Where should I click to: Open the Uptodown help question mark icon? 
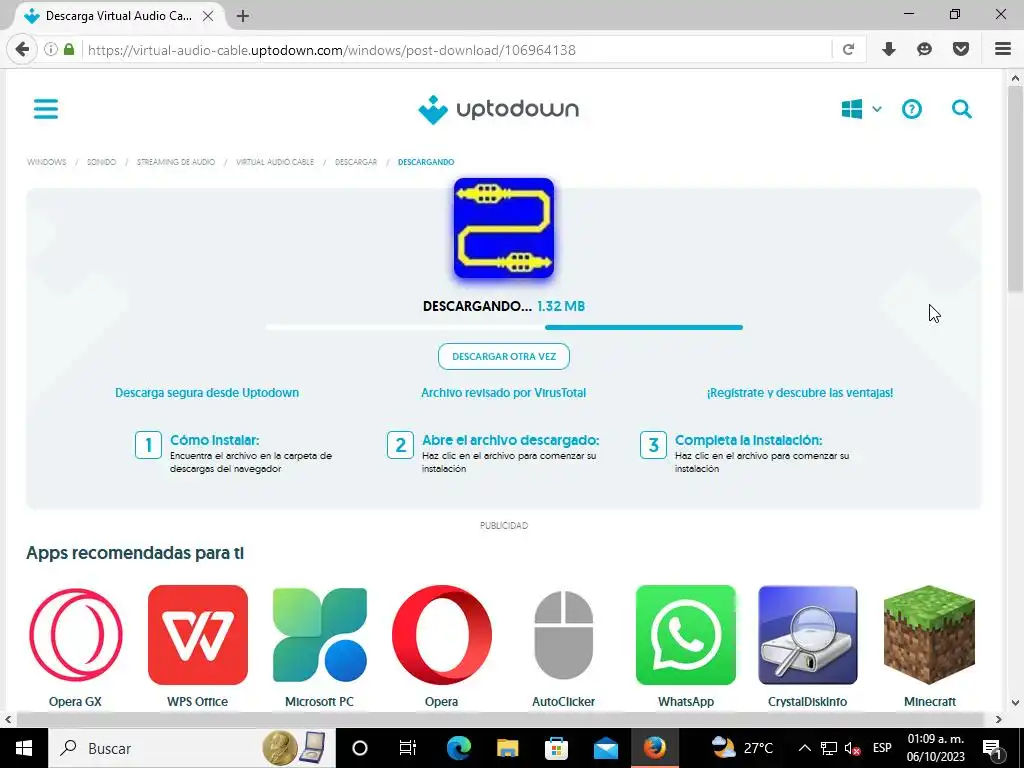click(x=912, y=109)
